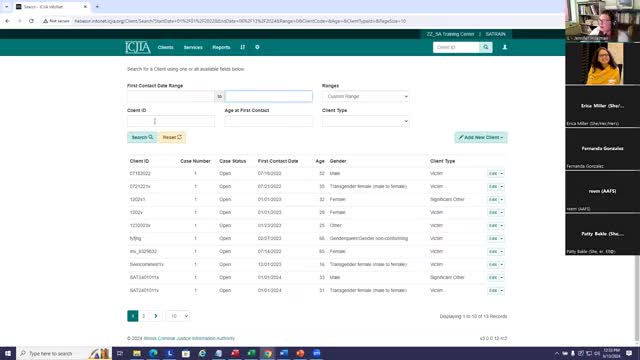Open the user profile icon in navbar
The height and width of the screenshot is (360, 640).
click(x=504, y=47)
